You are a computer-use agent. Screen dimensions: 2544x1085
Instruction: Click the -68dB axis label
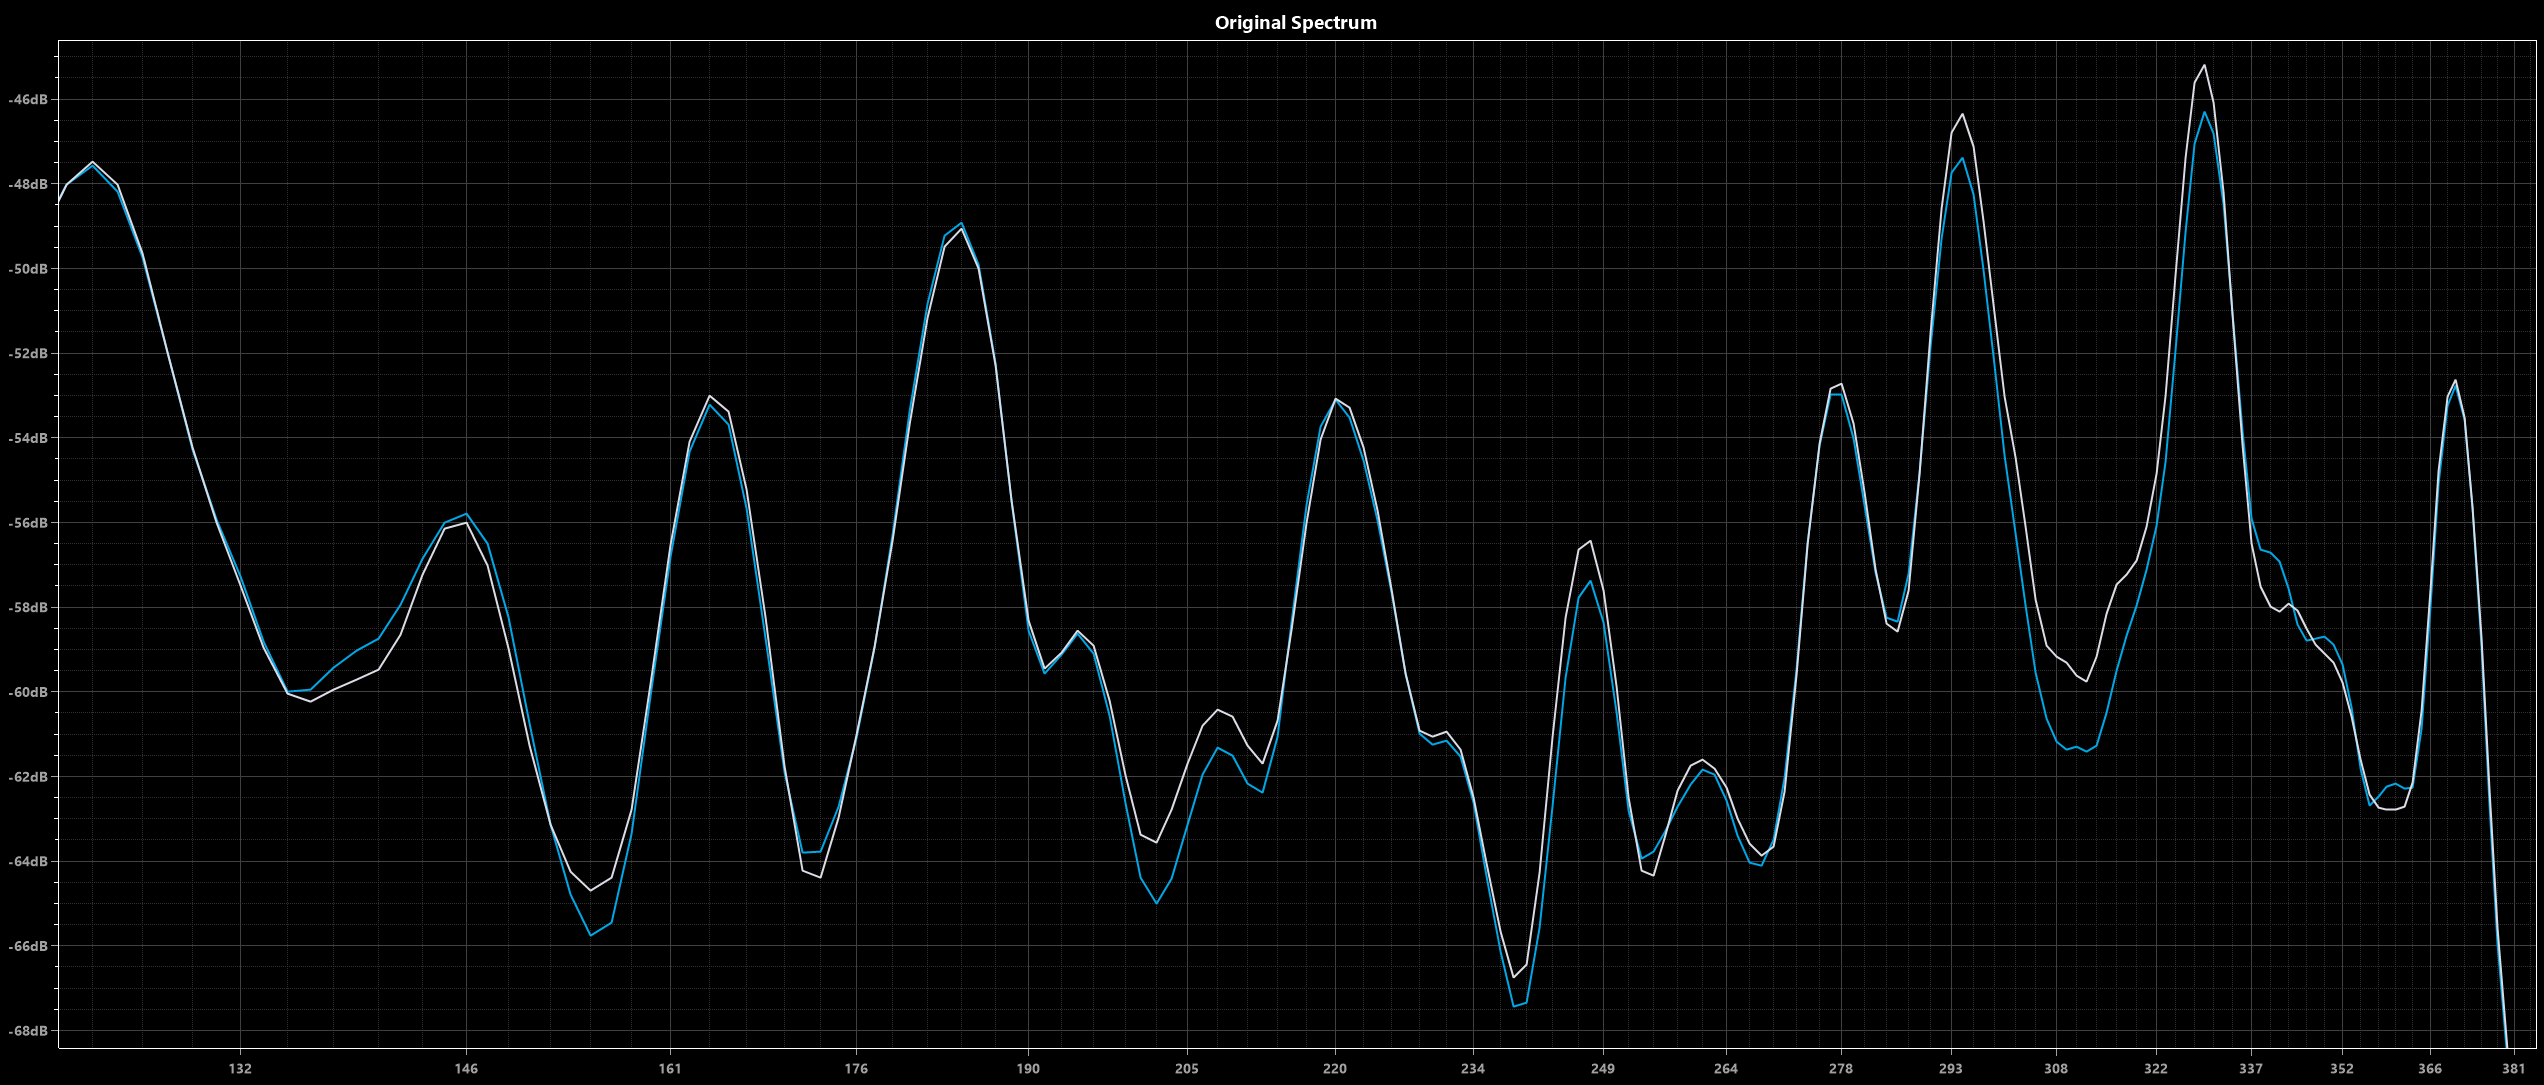point(27,1031)
